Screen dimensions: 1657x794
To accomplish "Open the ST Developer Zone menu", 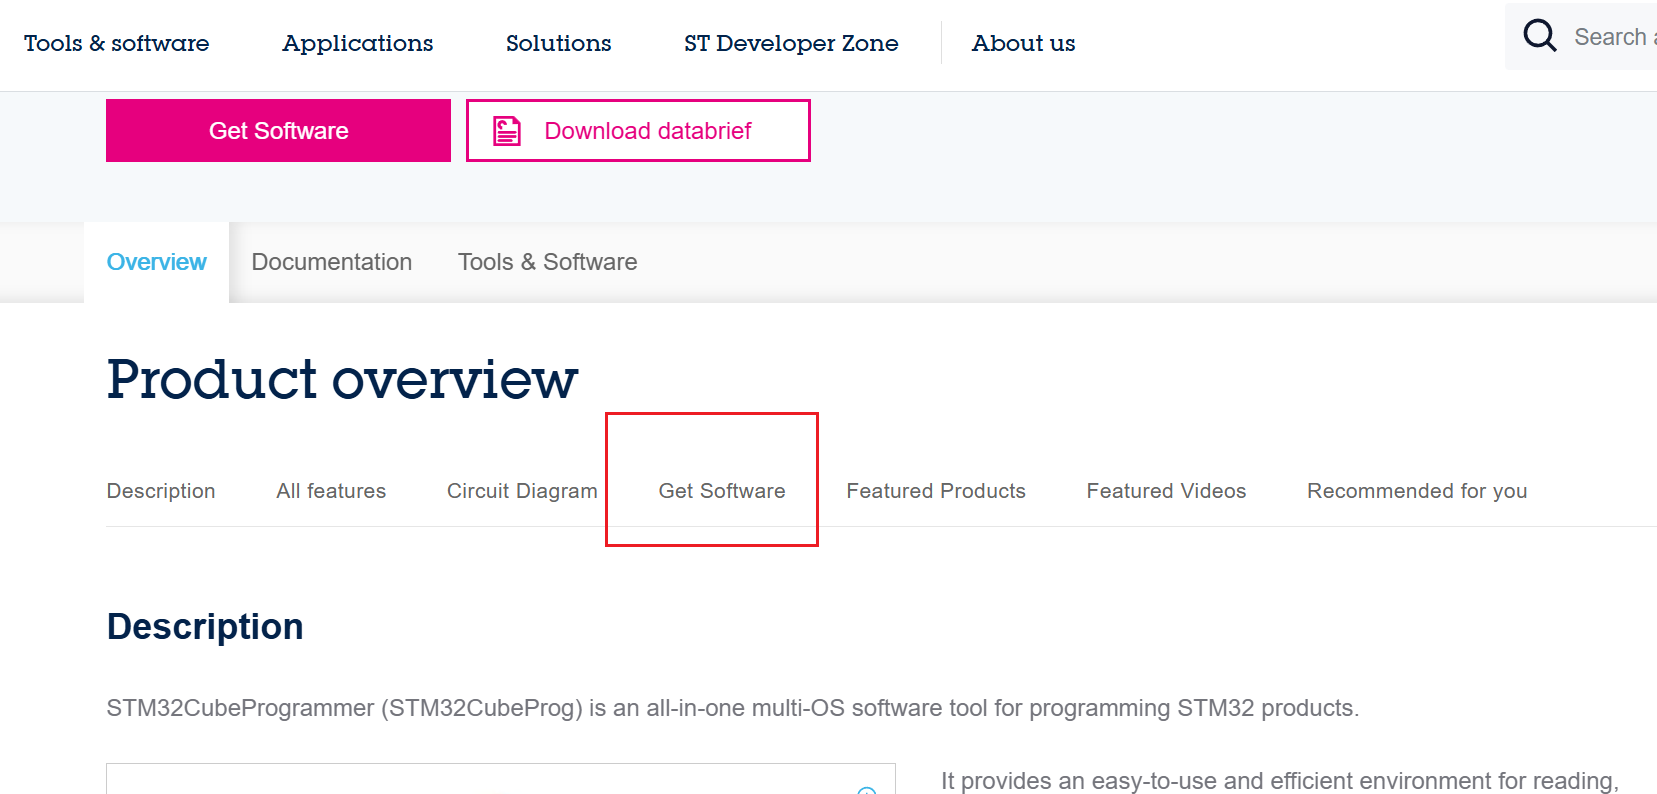I will 791,43.
